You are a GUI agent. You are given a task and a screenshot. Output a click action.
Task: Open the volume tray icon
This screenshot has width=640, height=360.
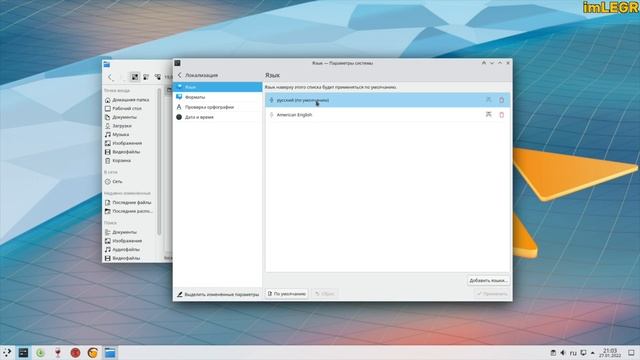pyautogui.click(x=562, y=353)
